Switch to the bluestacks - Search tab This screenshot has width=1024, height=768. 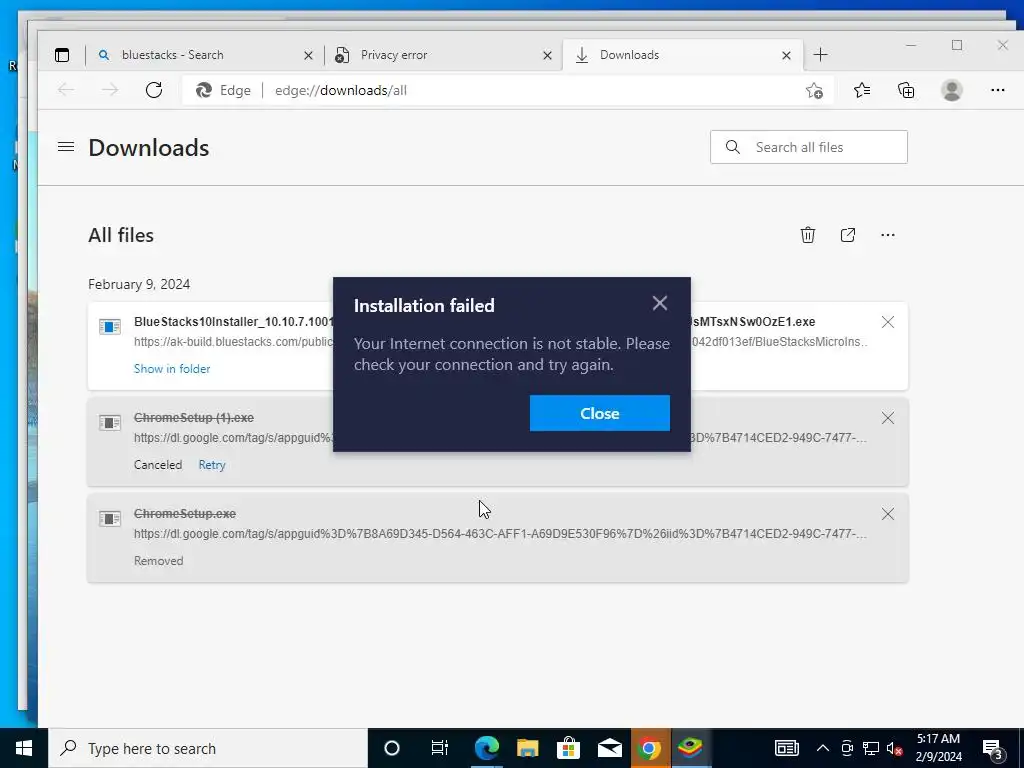204,56
